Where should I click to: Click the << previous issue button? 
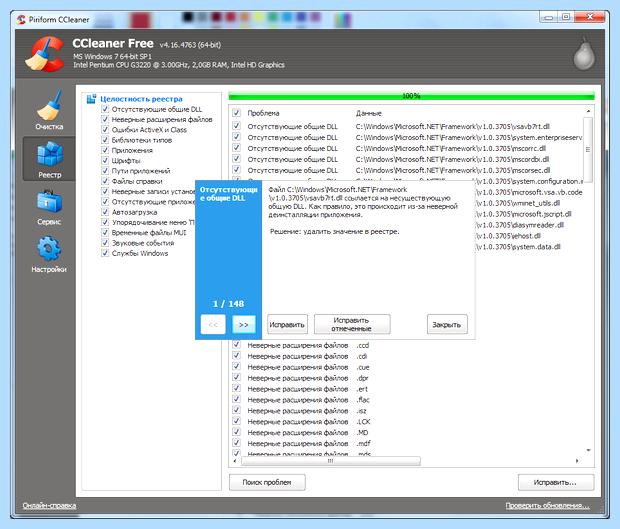coord(213,325)
